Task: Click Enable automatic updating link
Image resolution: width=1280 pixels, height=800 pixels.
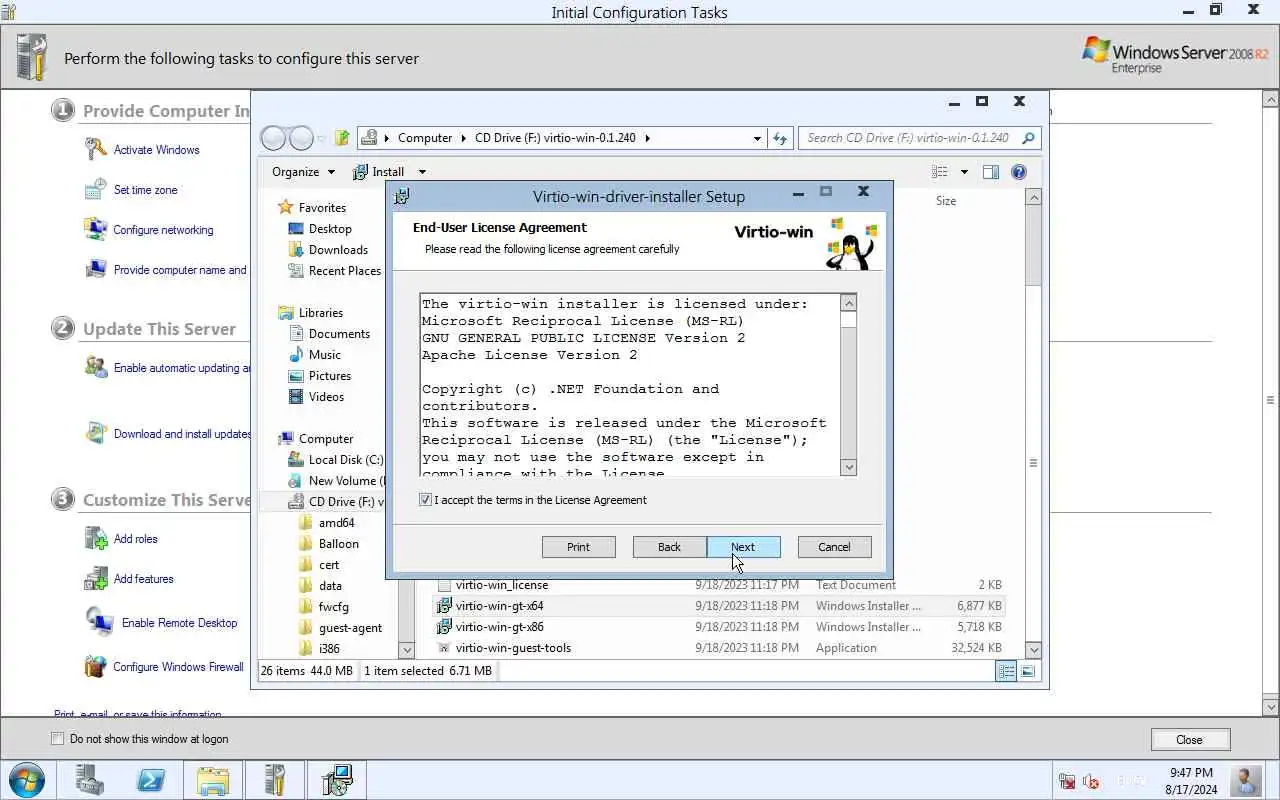Action: [182, 368]
